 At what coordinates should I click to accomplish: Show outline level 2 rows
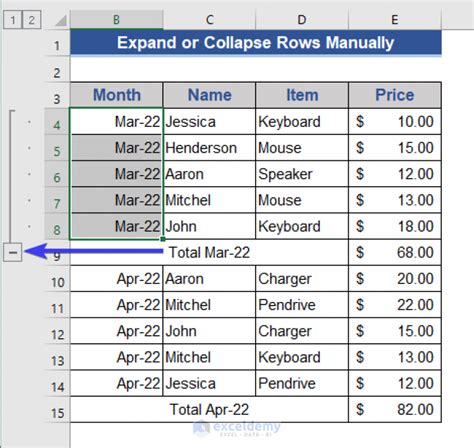tap(31, 20)
